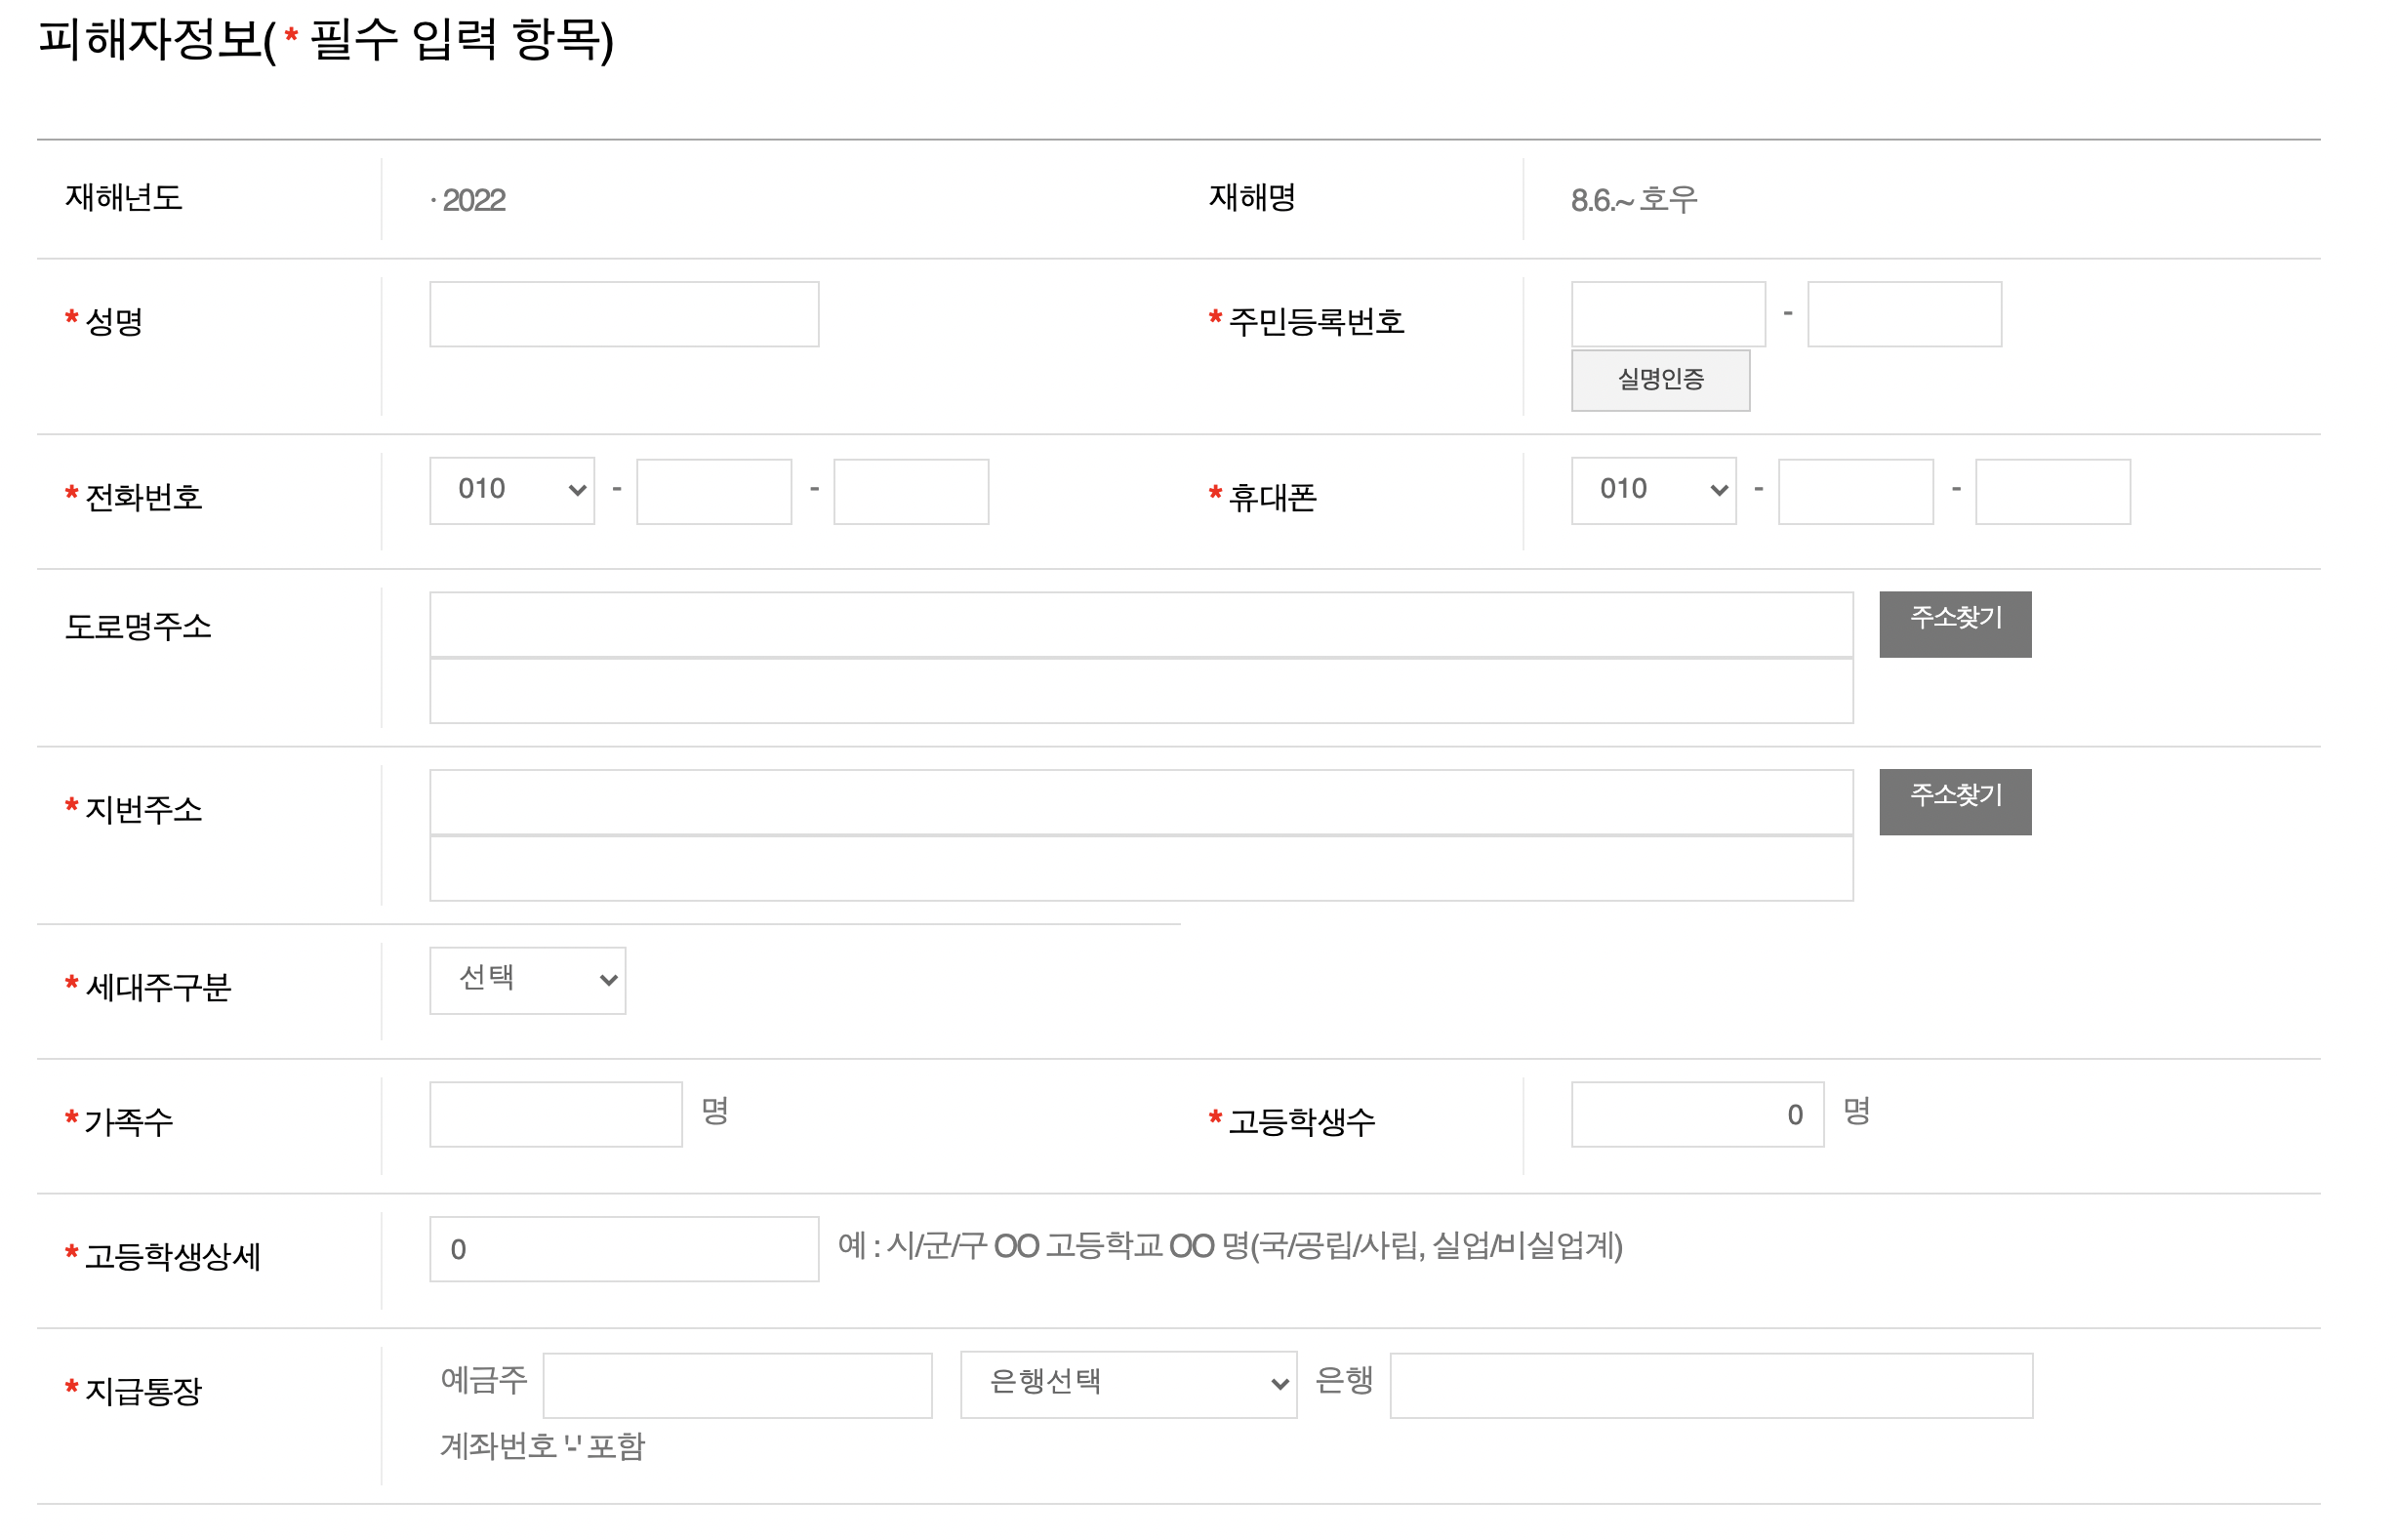Viewport: 2397px width, 1540px height.
Task: Click 주소찾기 button for 지번주소
Action: click(x=1954, y=801)
